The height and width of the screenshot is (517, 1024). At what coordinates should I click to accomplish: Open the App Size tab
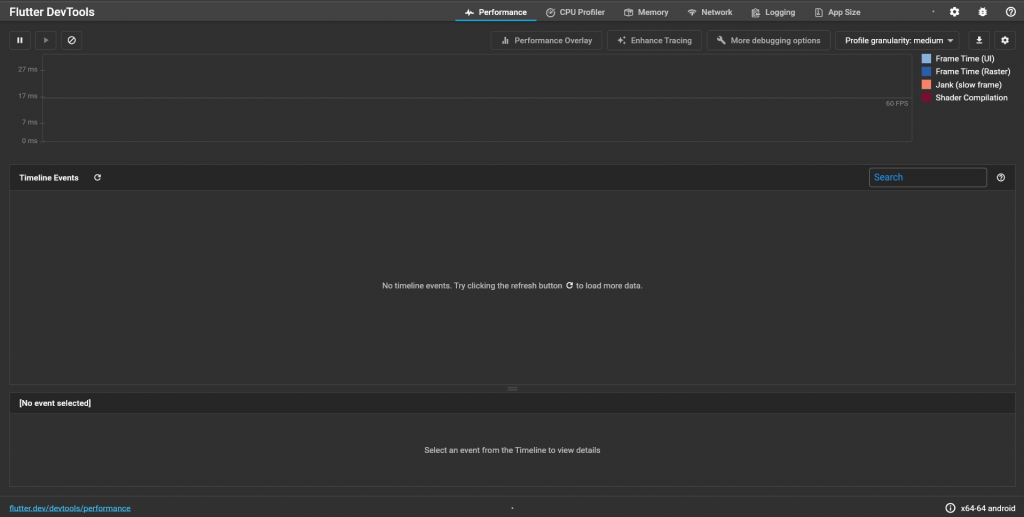tap(837, 12)
